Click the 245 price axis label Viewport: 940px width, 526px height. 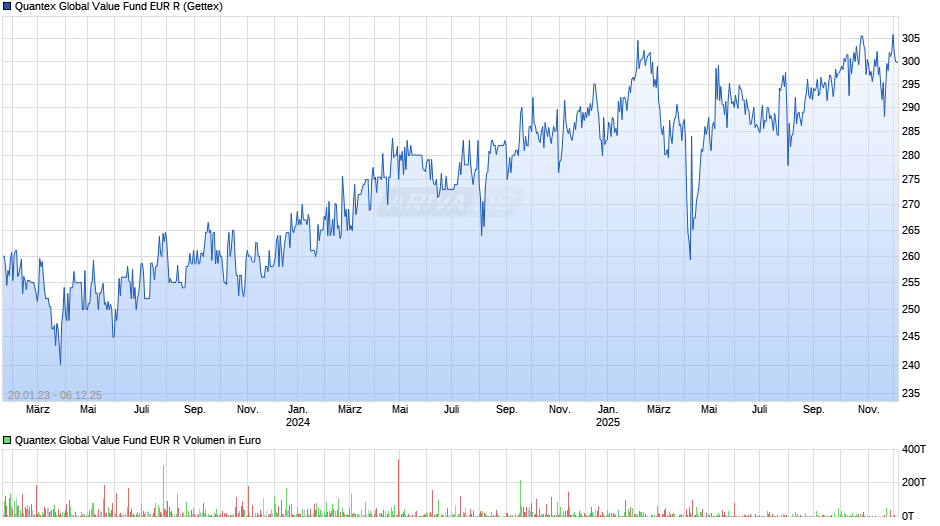911,336
